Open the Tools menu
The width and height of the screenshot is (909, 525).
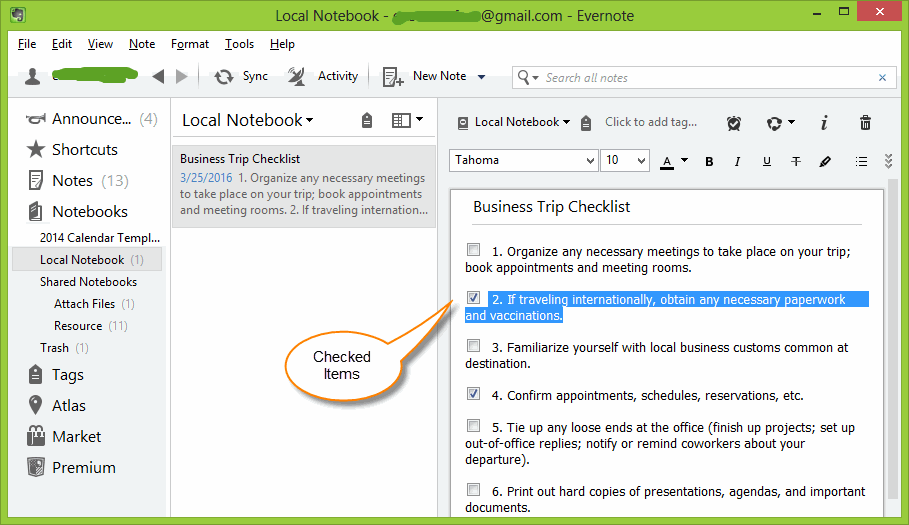pos(239,44)
